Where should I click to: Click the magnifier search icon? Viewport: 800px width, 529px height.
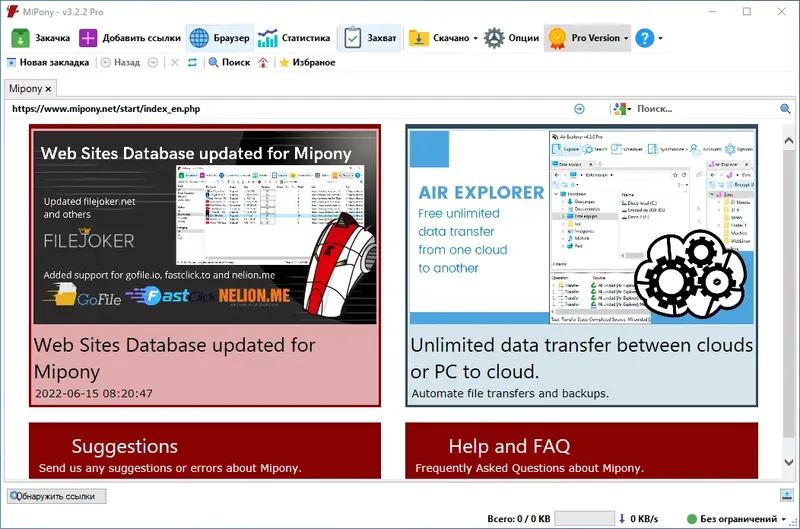point(785,109)
